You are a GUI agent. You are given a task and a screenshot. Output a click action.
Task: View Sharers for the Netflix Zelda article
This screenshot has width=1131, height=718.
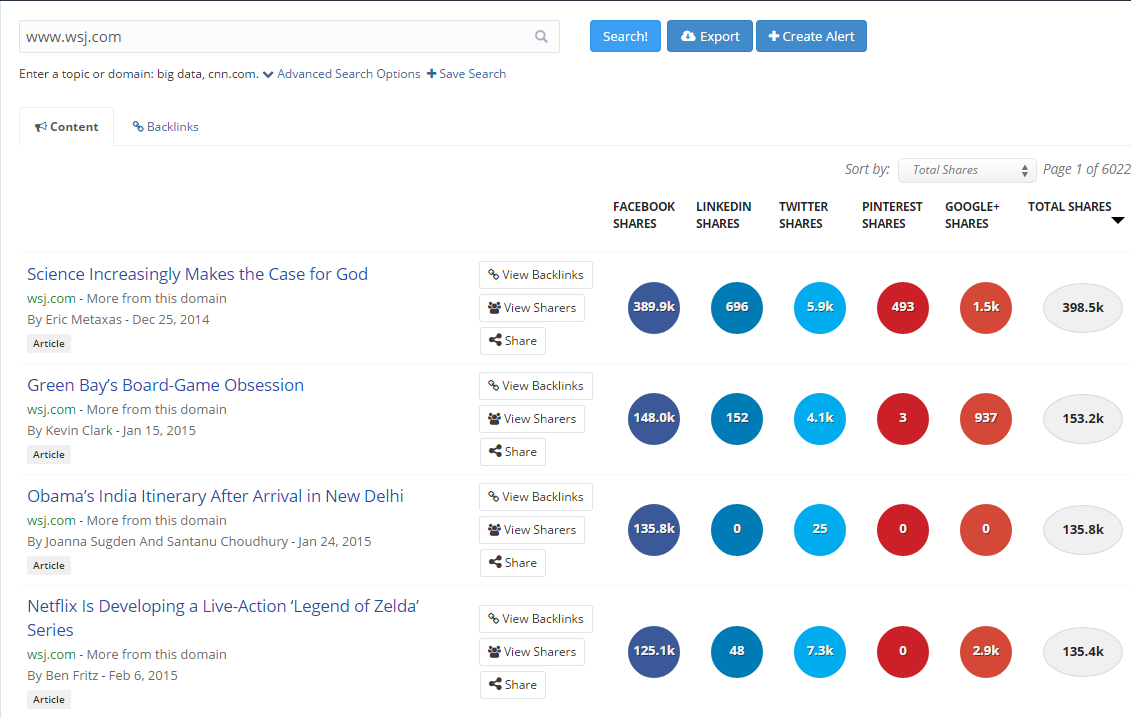pos(532,652)
